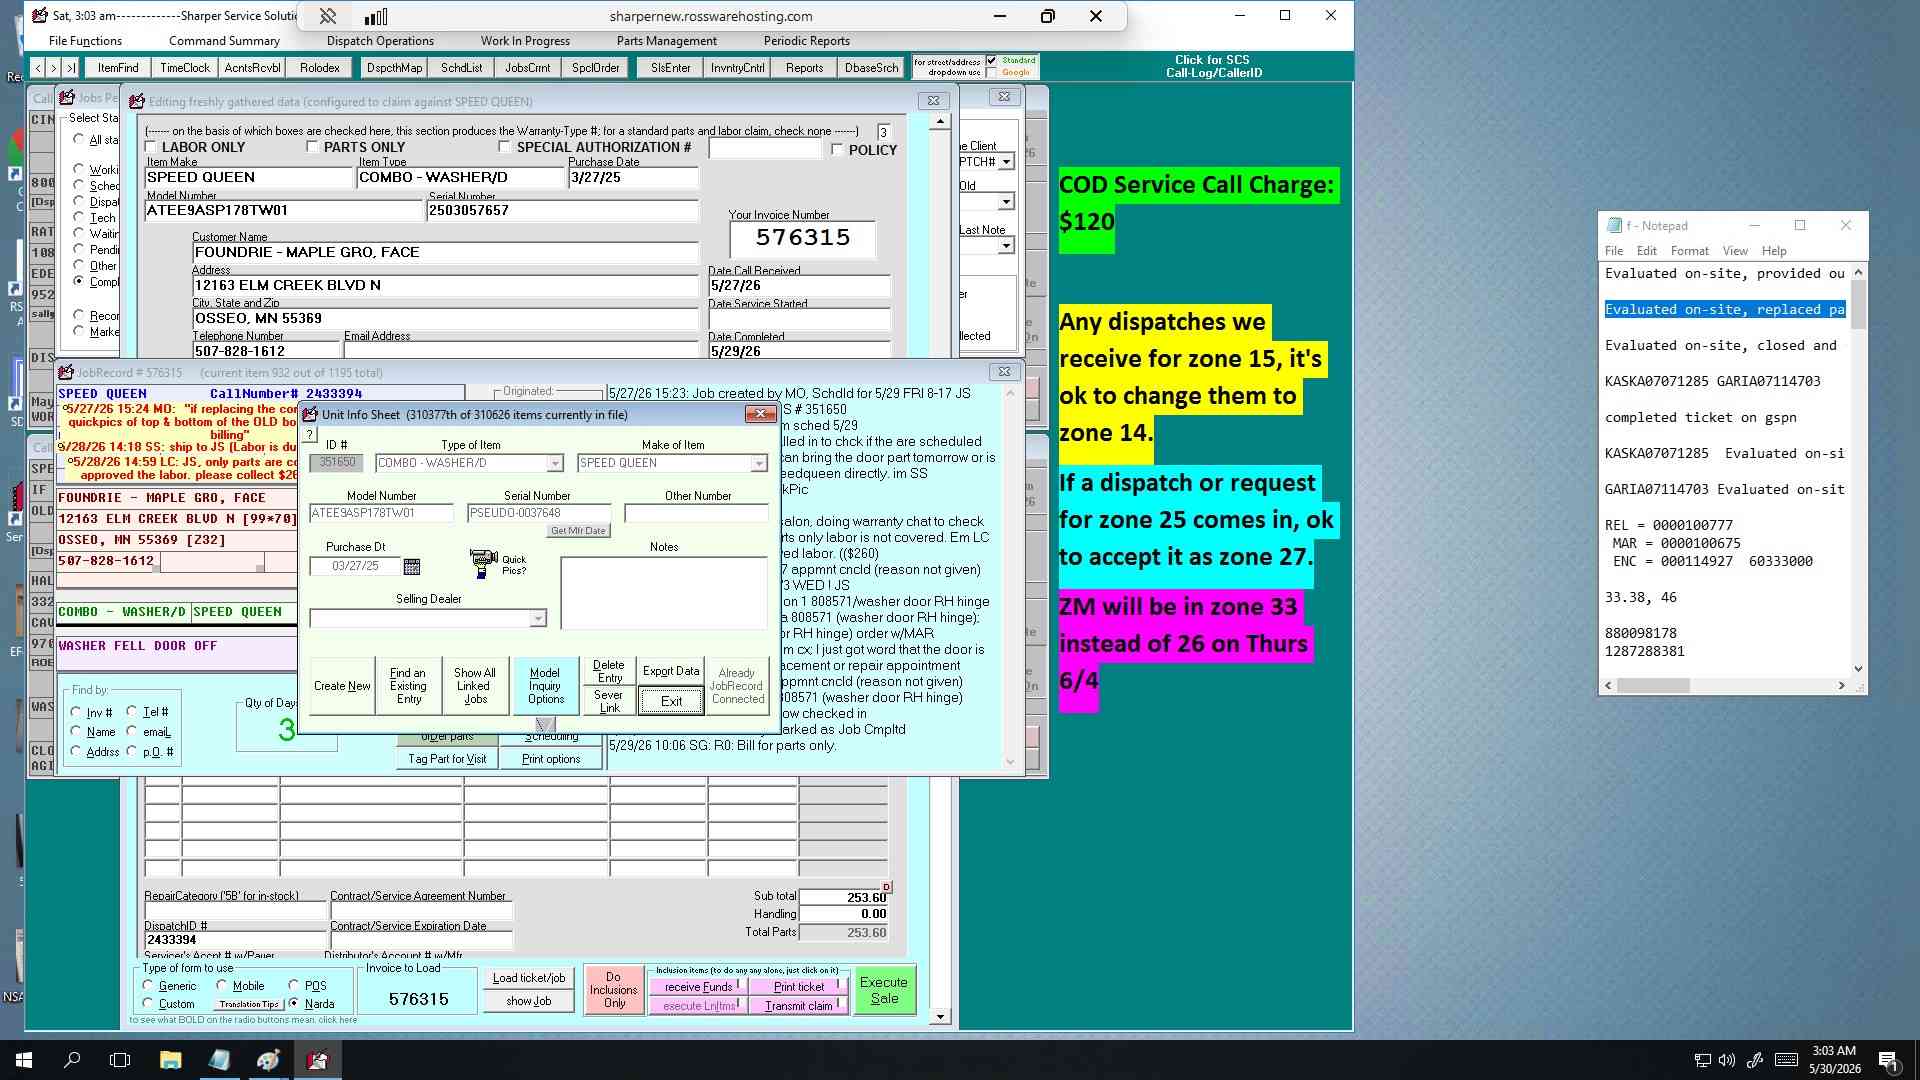Click the pin icon in the remote session bar
1920x1080 pixels.
(328, 16)
